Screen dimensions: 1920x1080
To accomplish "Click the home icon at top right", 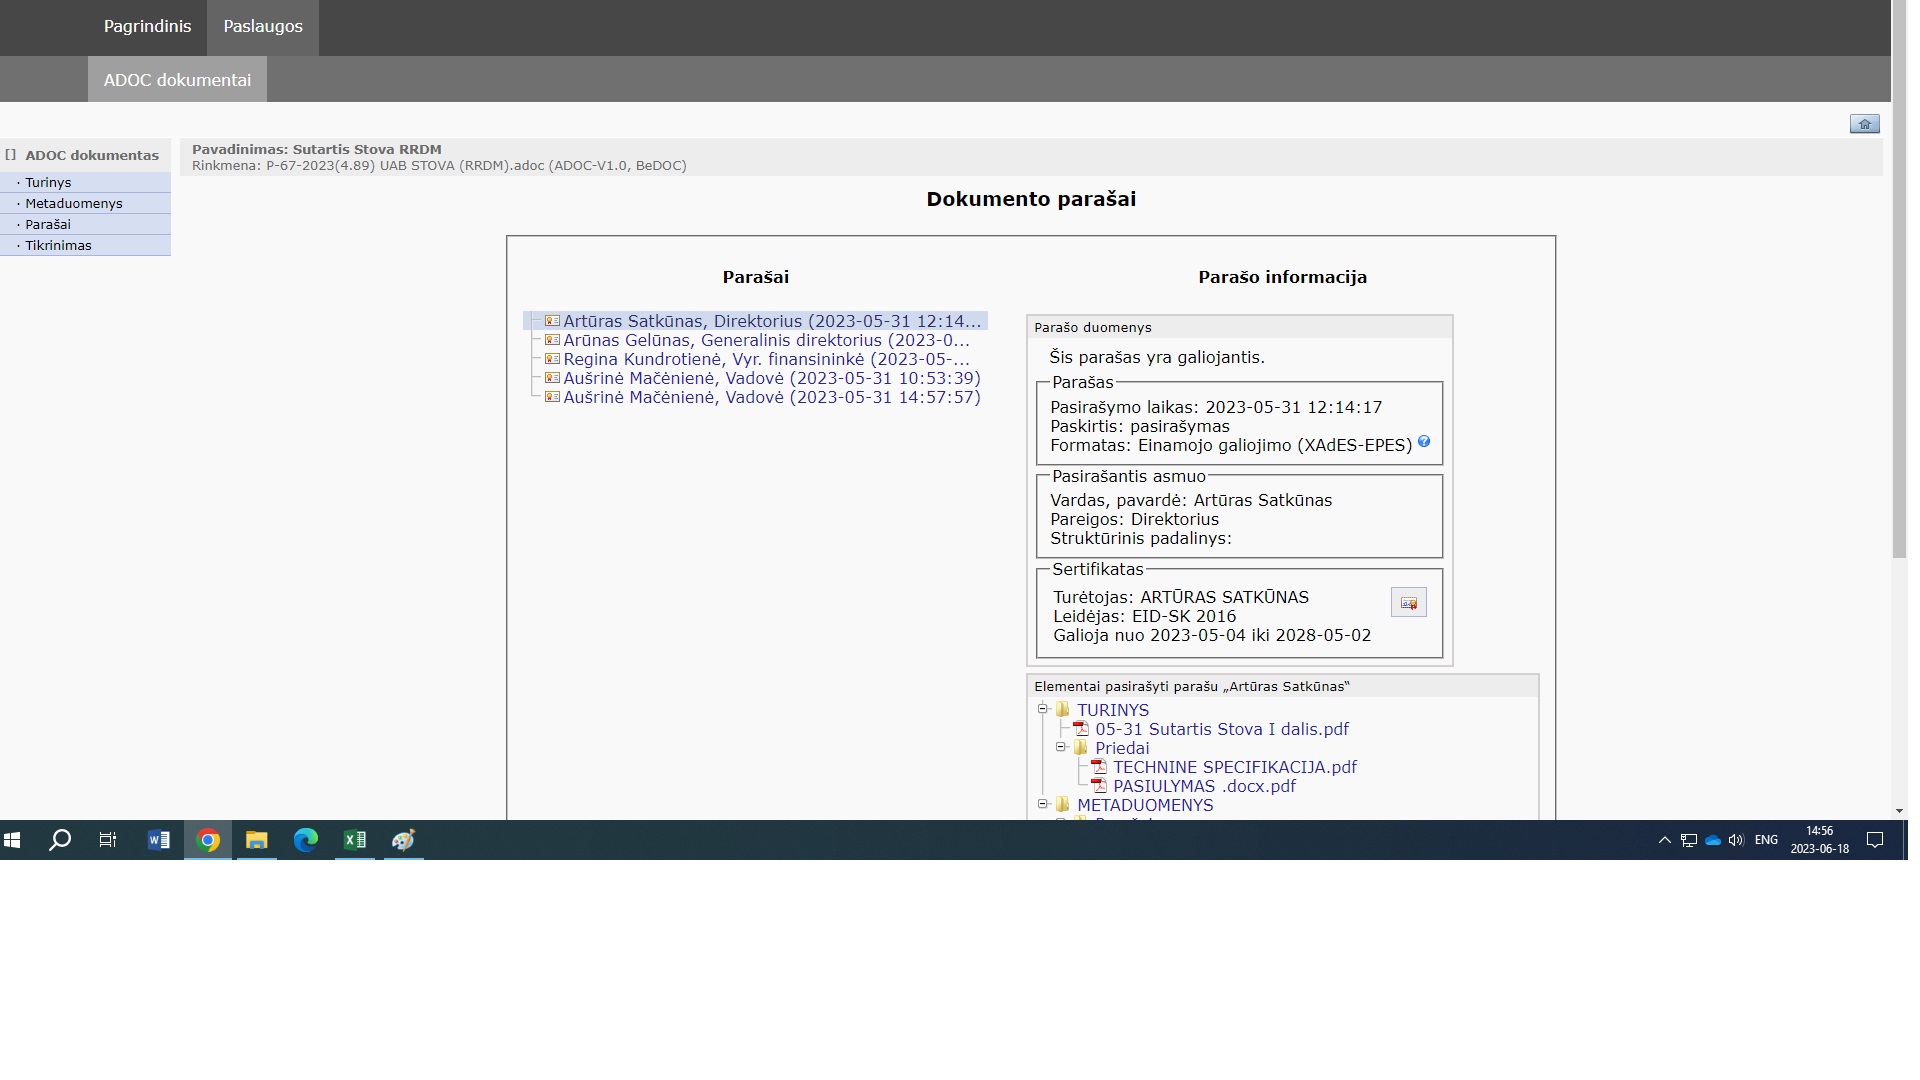I will (1864, 124).
